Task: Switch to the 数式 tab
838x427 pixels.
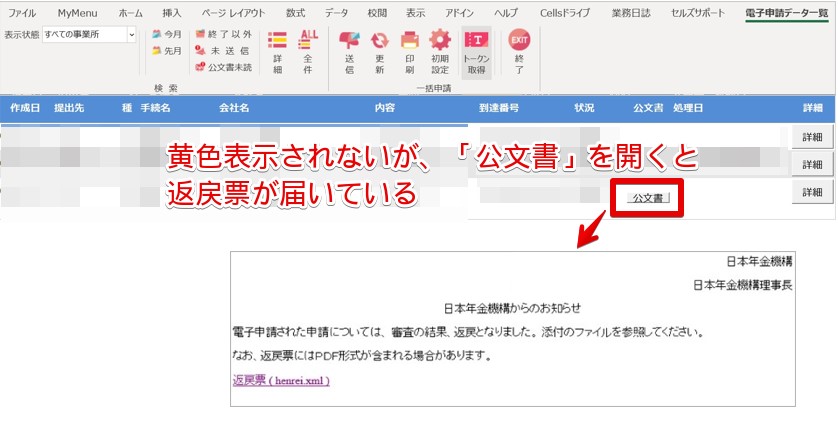Action: point(295,13)
